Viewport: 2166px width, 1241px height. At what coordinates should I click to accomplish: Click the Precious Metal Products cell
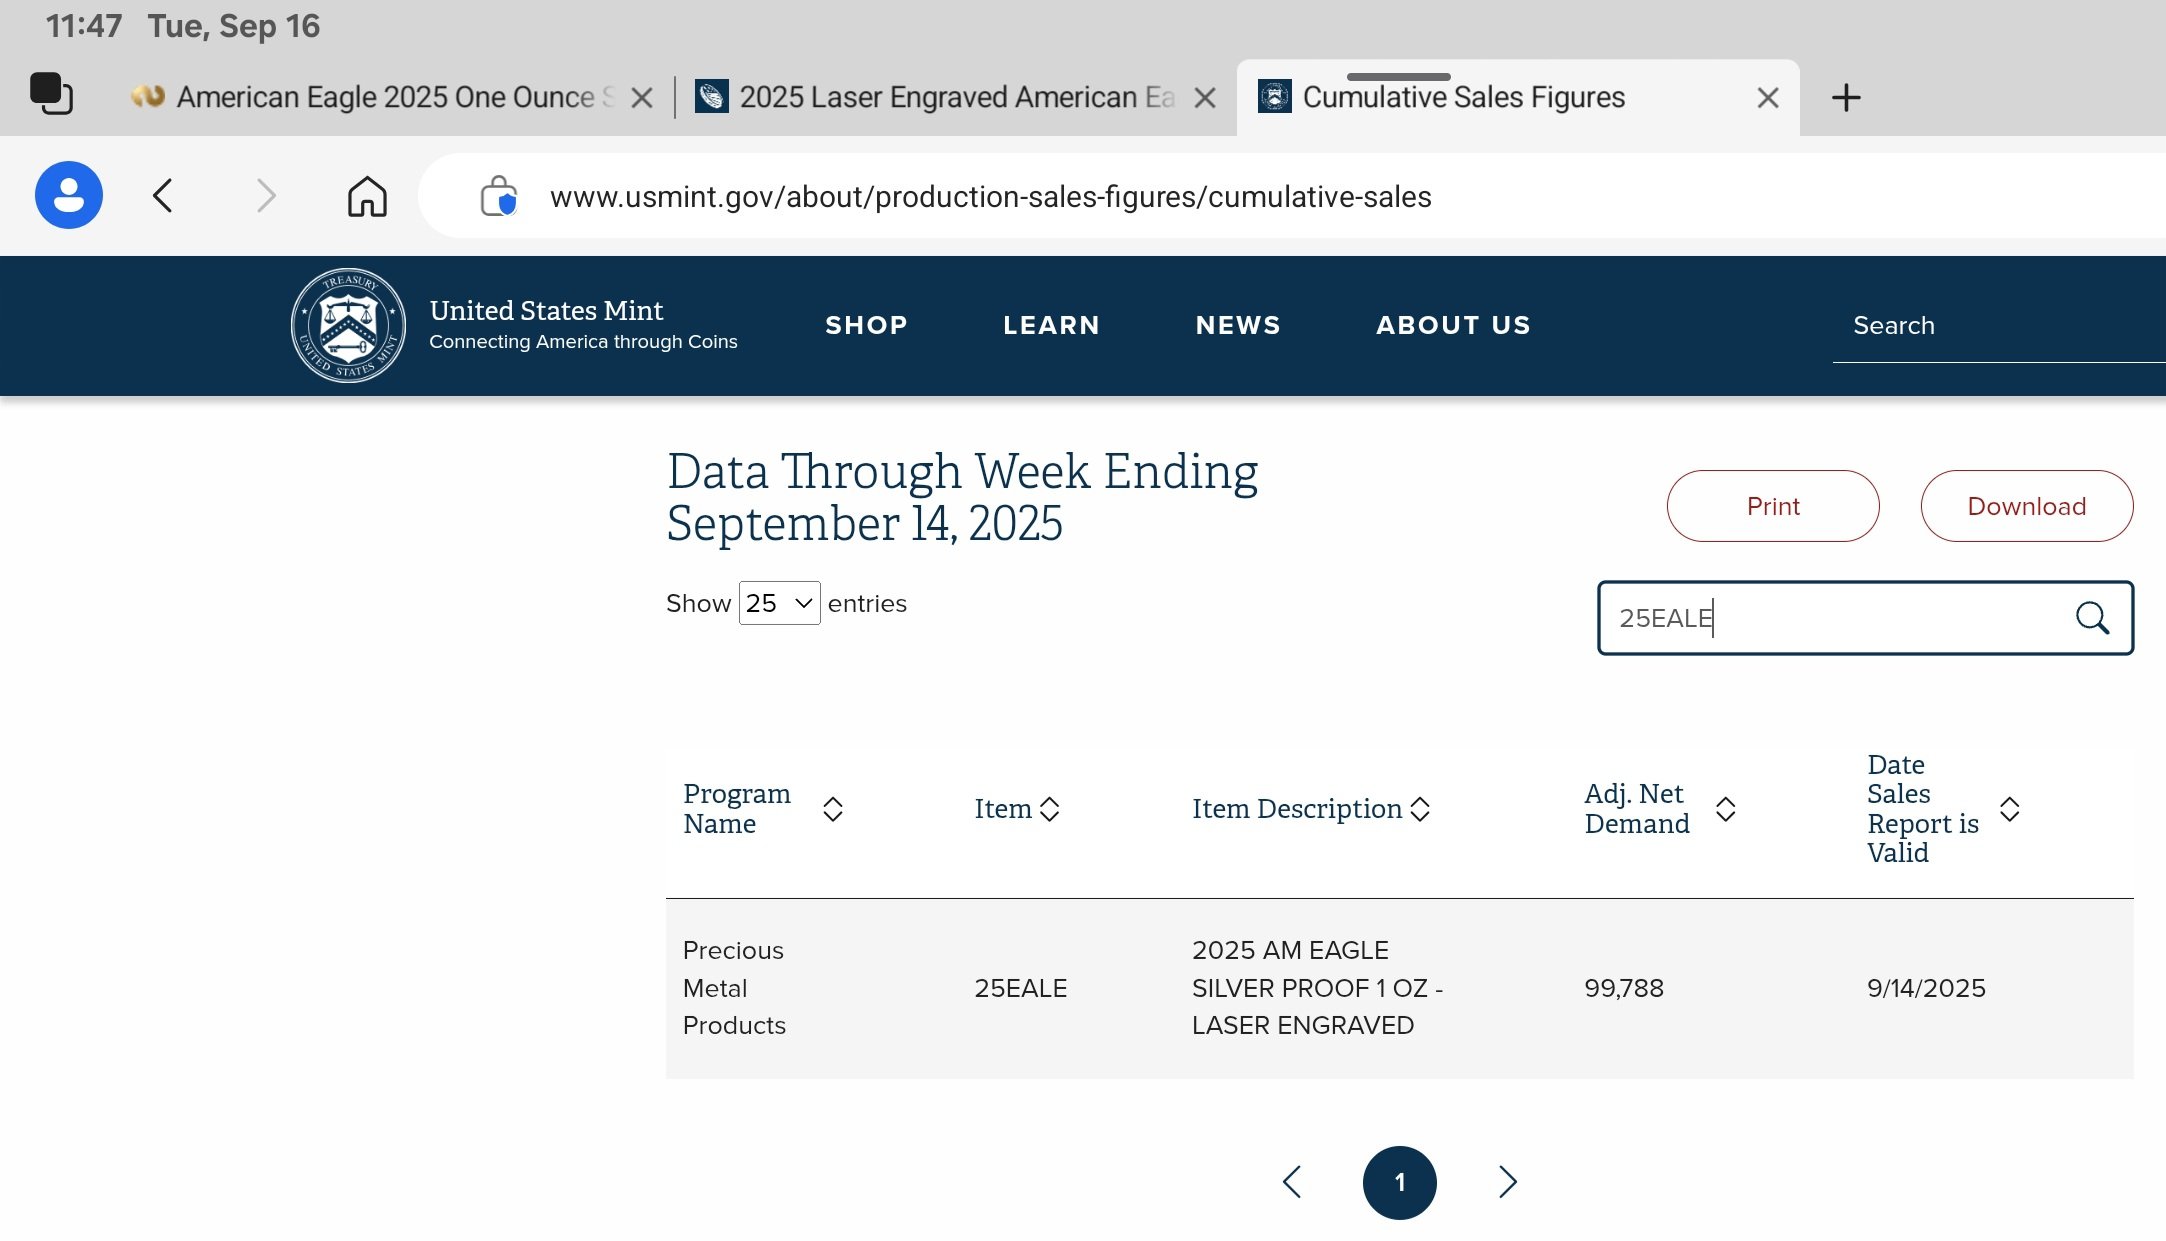734,988
